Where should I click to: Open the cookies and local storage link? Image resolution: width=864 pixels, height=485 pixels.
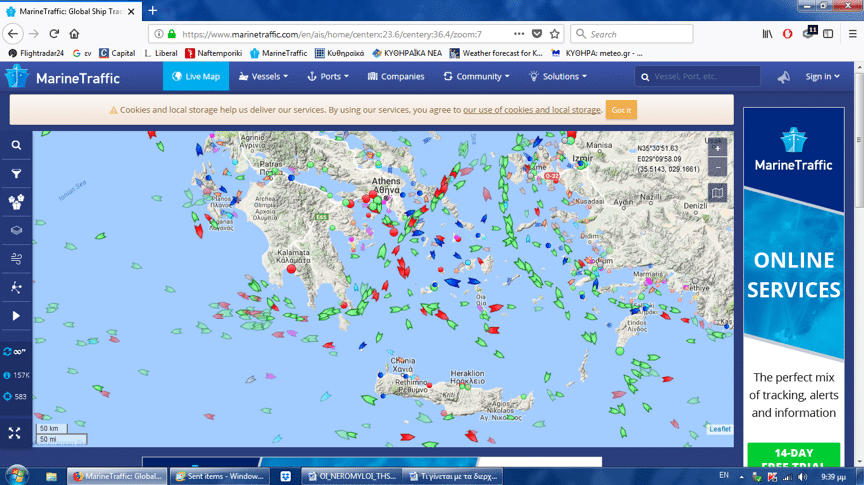pos(532,110)
